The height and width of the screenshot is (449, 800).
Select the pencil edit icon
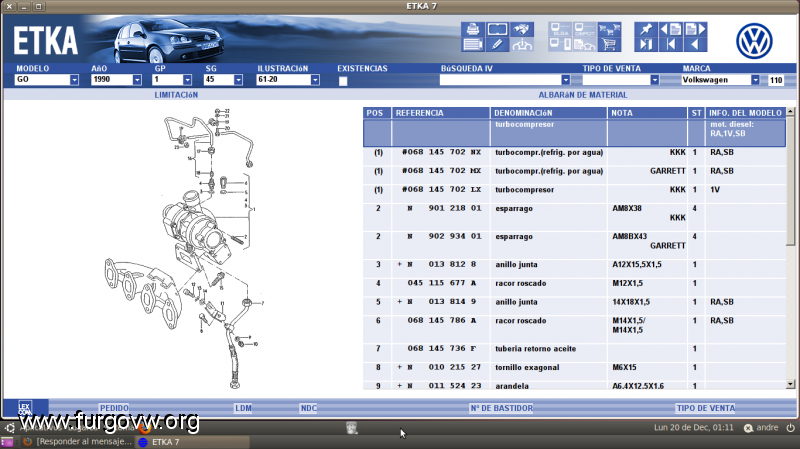click(x=497, y=44)
